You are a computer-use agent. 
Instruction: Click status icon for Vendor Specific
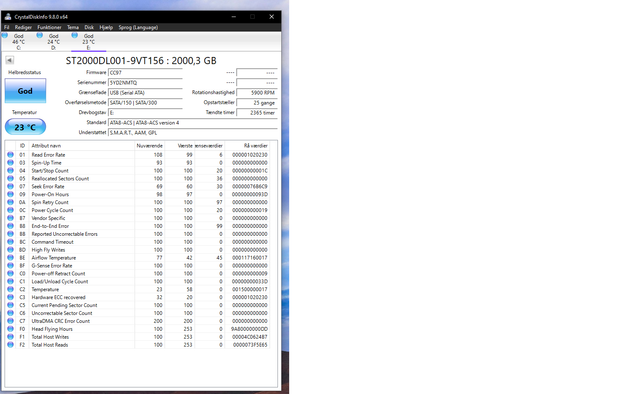(10, 218)
